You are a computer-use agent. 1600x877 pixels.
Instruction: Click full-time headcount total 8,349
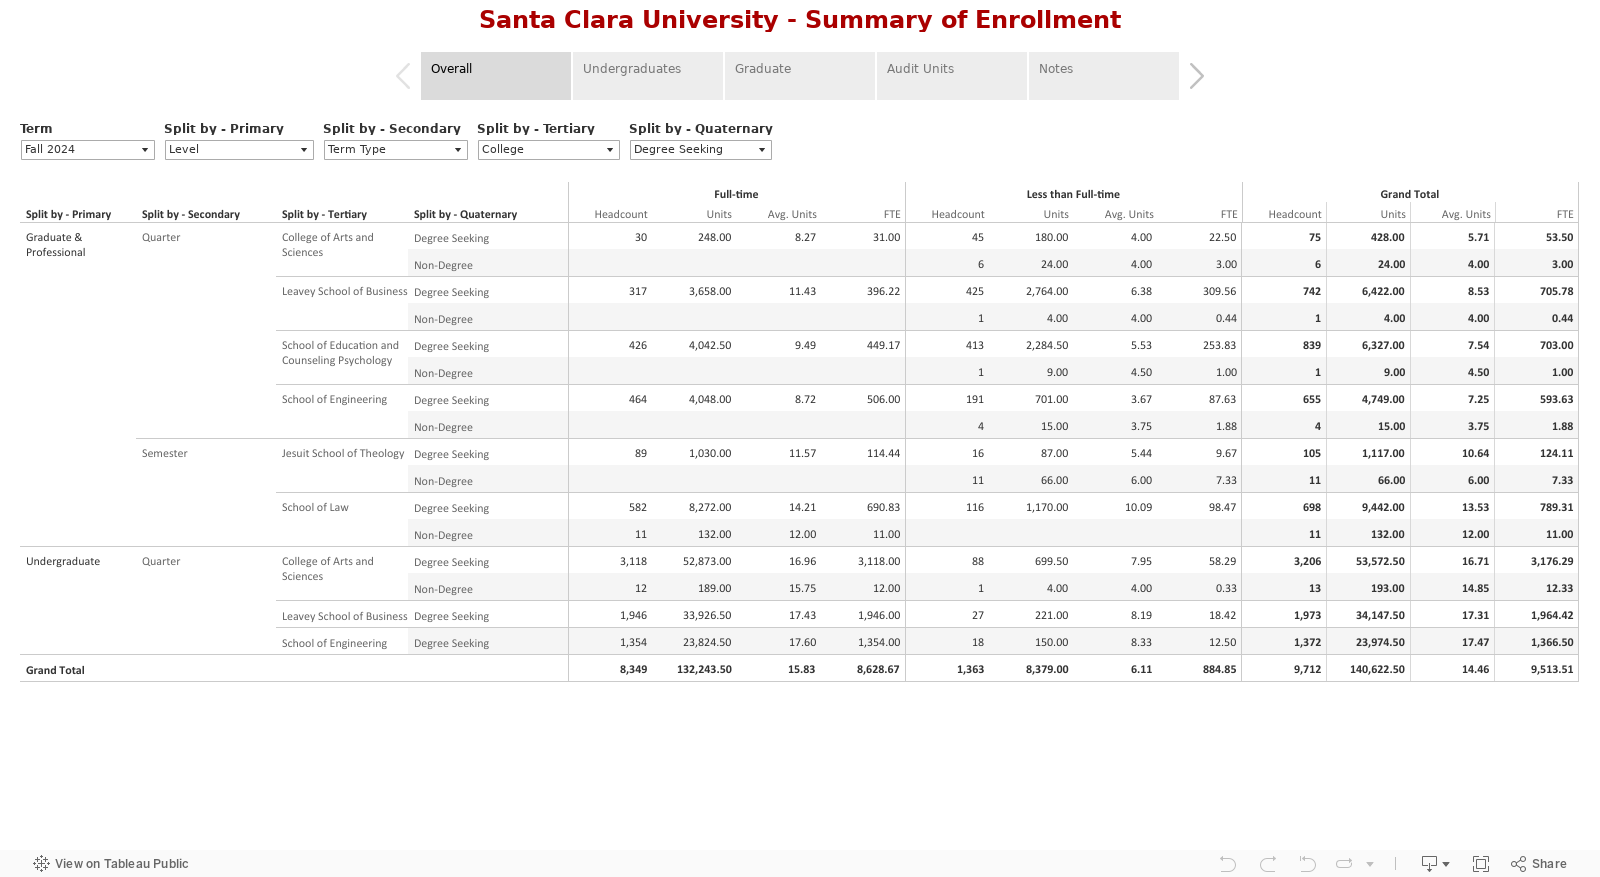click(x=633, y=670)
